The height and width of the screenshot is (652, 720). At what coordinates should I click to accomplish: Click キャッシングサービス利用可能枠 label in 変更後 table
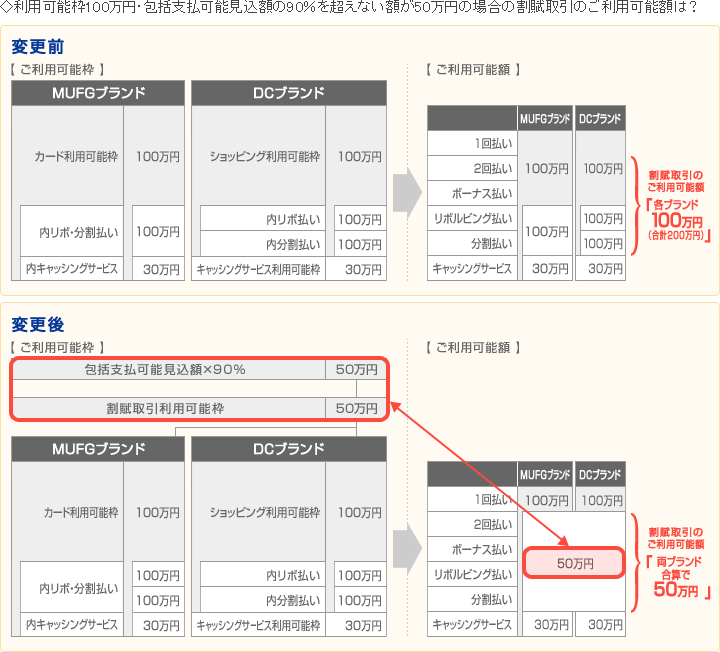coord(258,625)
